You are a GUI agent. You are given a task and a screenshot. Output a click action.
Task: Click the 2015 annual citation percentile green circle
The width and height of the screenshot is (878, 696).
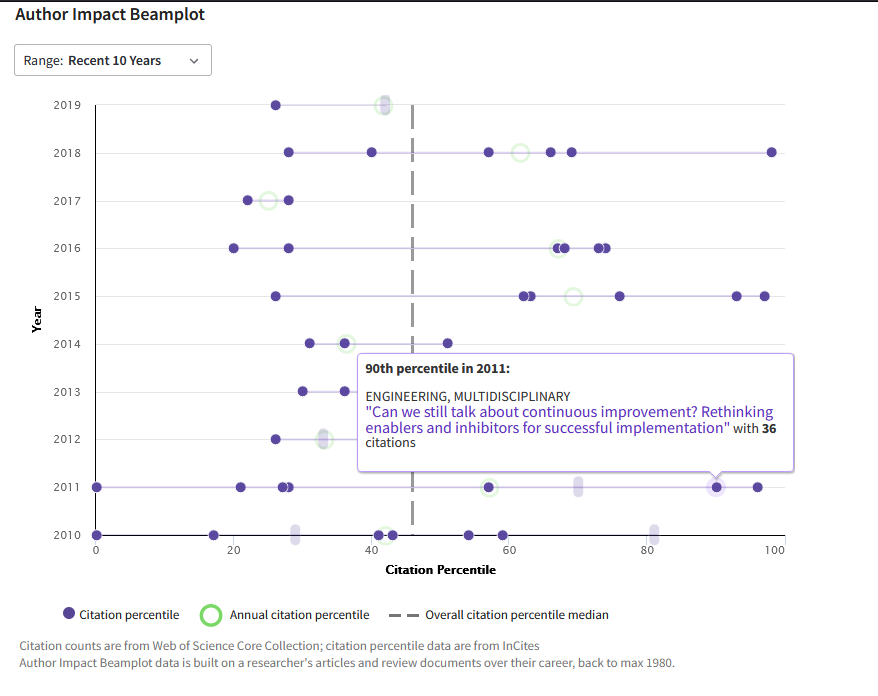(x=573, y=296)
